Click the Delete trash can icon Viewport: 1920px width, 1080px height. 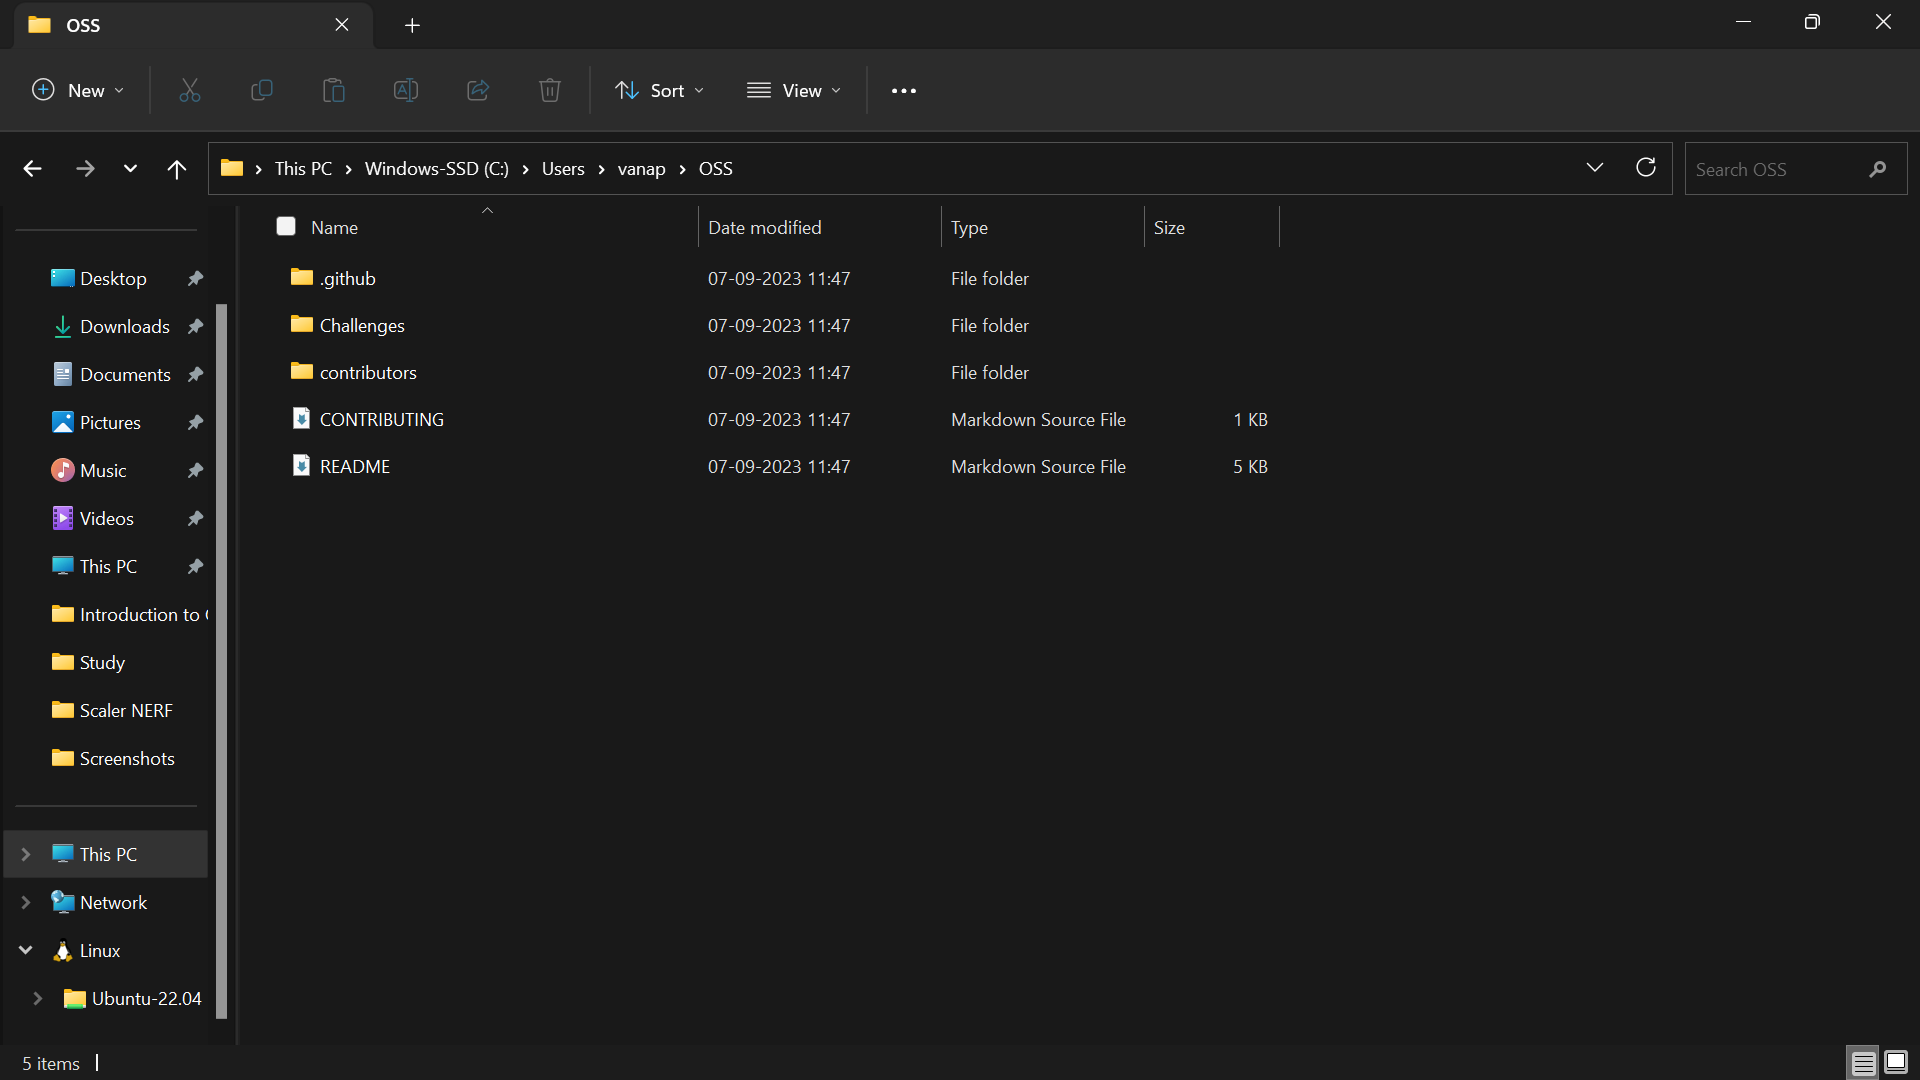(x=550, y=91)
